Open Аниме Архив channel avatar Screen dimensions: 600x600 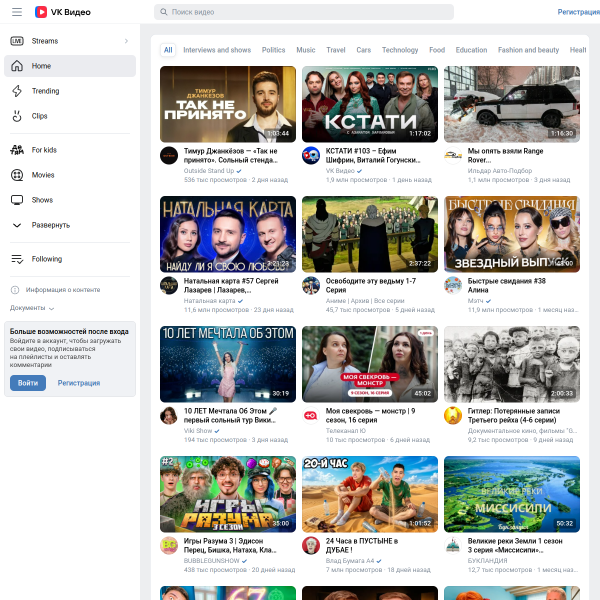point(311,285)
